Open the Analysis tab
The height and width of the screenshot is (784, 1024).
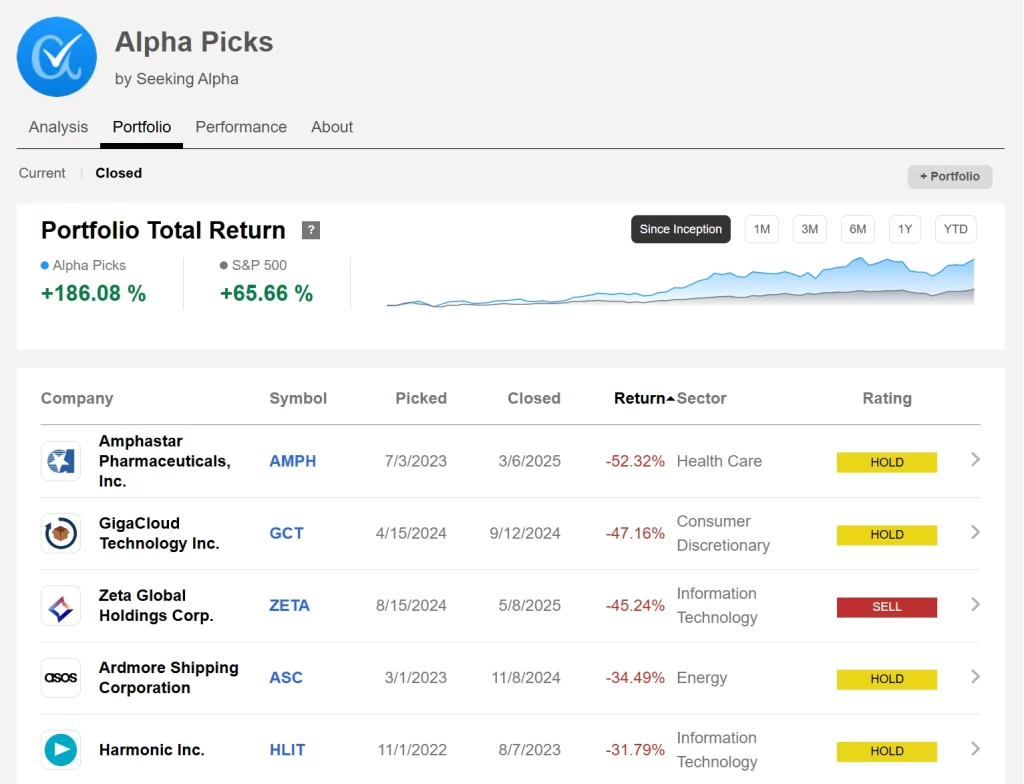[58, 127]
